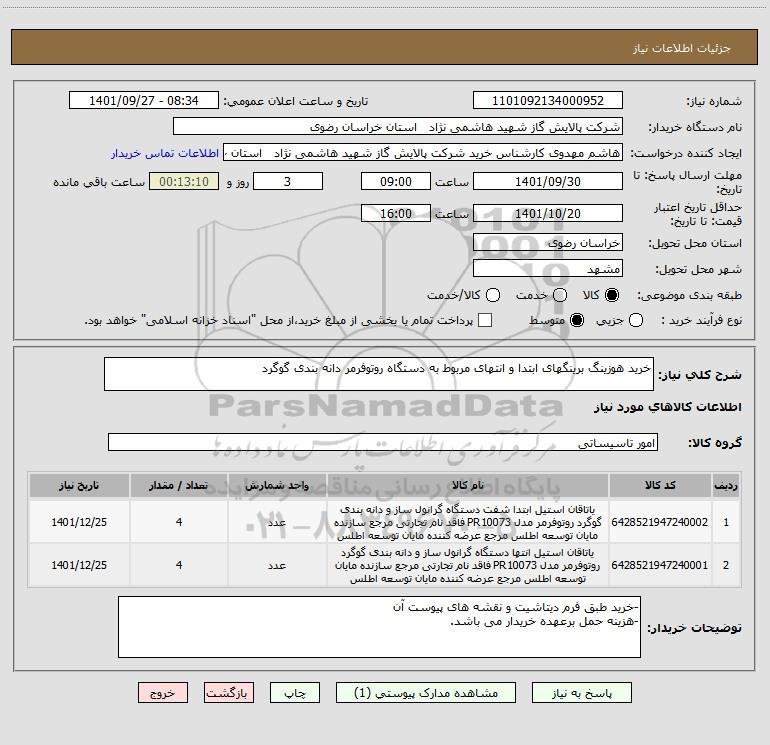770x745 pixels.
Task: Click the توضیحات خریدار notes box
Action: point(379,627)
